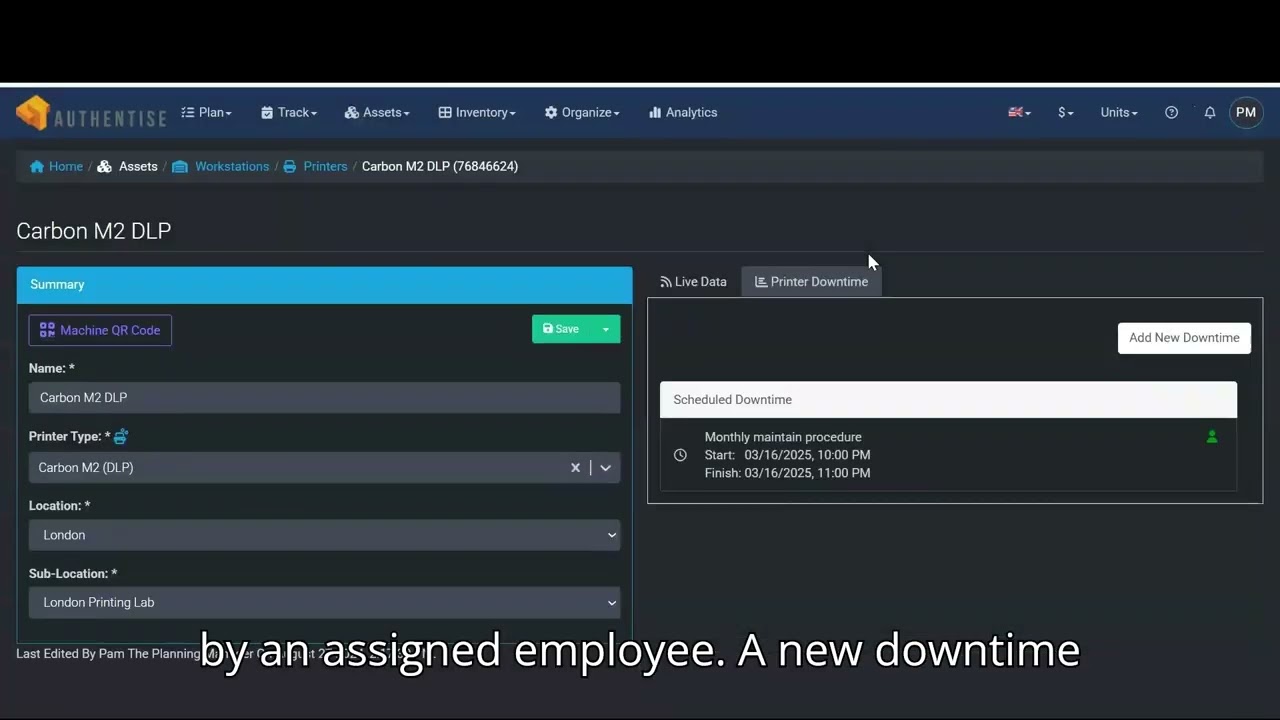This screenshot has height=720, width=1280.
Task: Click the Carbon M2 DLP page title
Action: coord(94,231)
